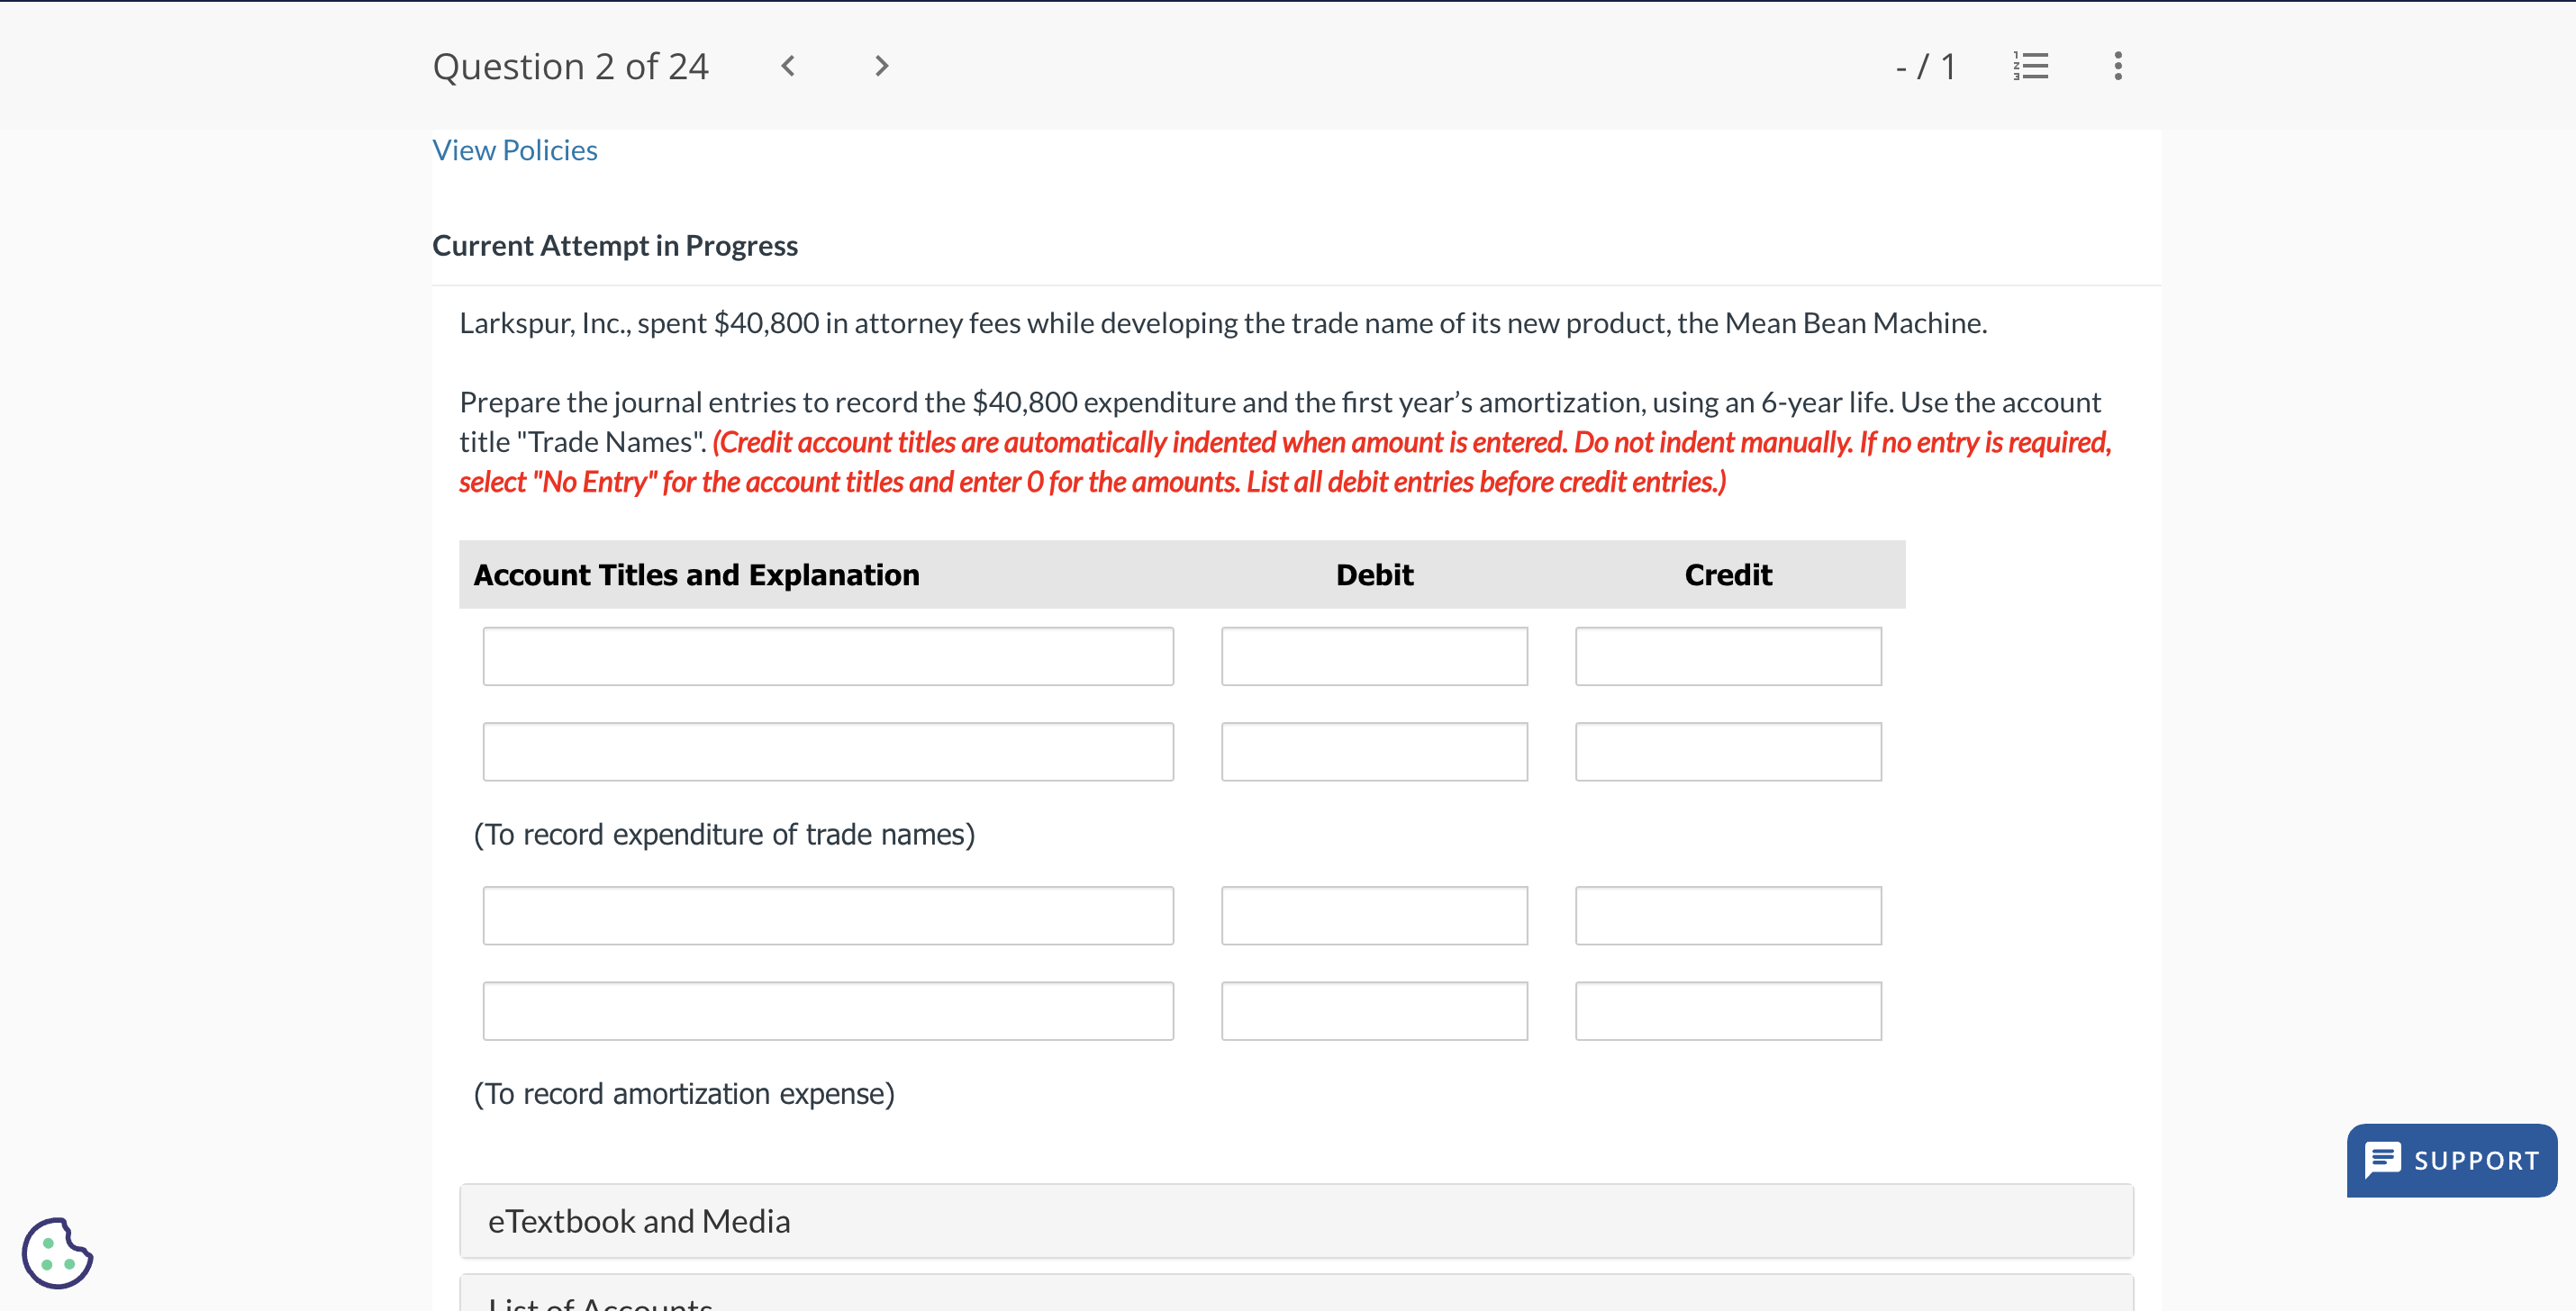Open the cookie preferences icon
The width and height of the screenshot is (2576, 1311).
[x=57, y=1252]
